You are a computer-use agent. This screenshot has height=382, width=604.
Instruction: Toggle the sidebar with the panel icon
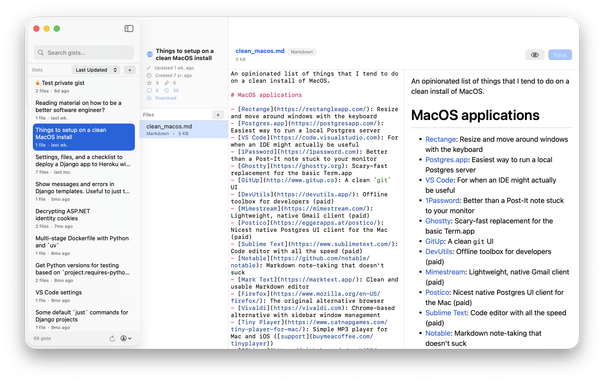click(129, 28)
